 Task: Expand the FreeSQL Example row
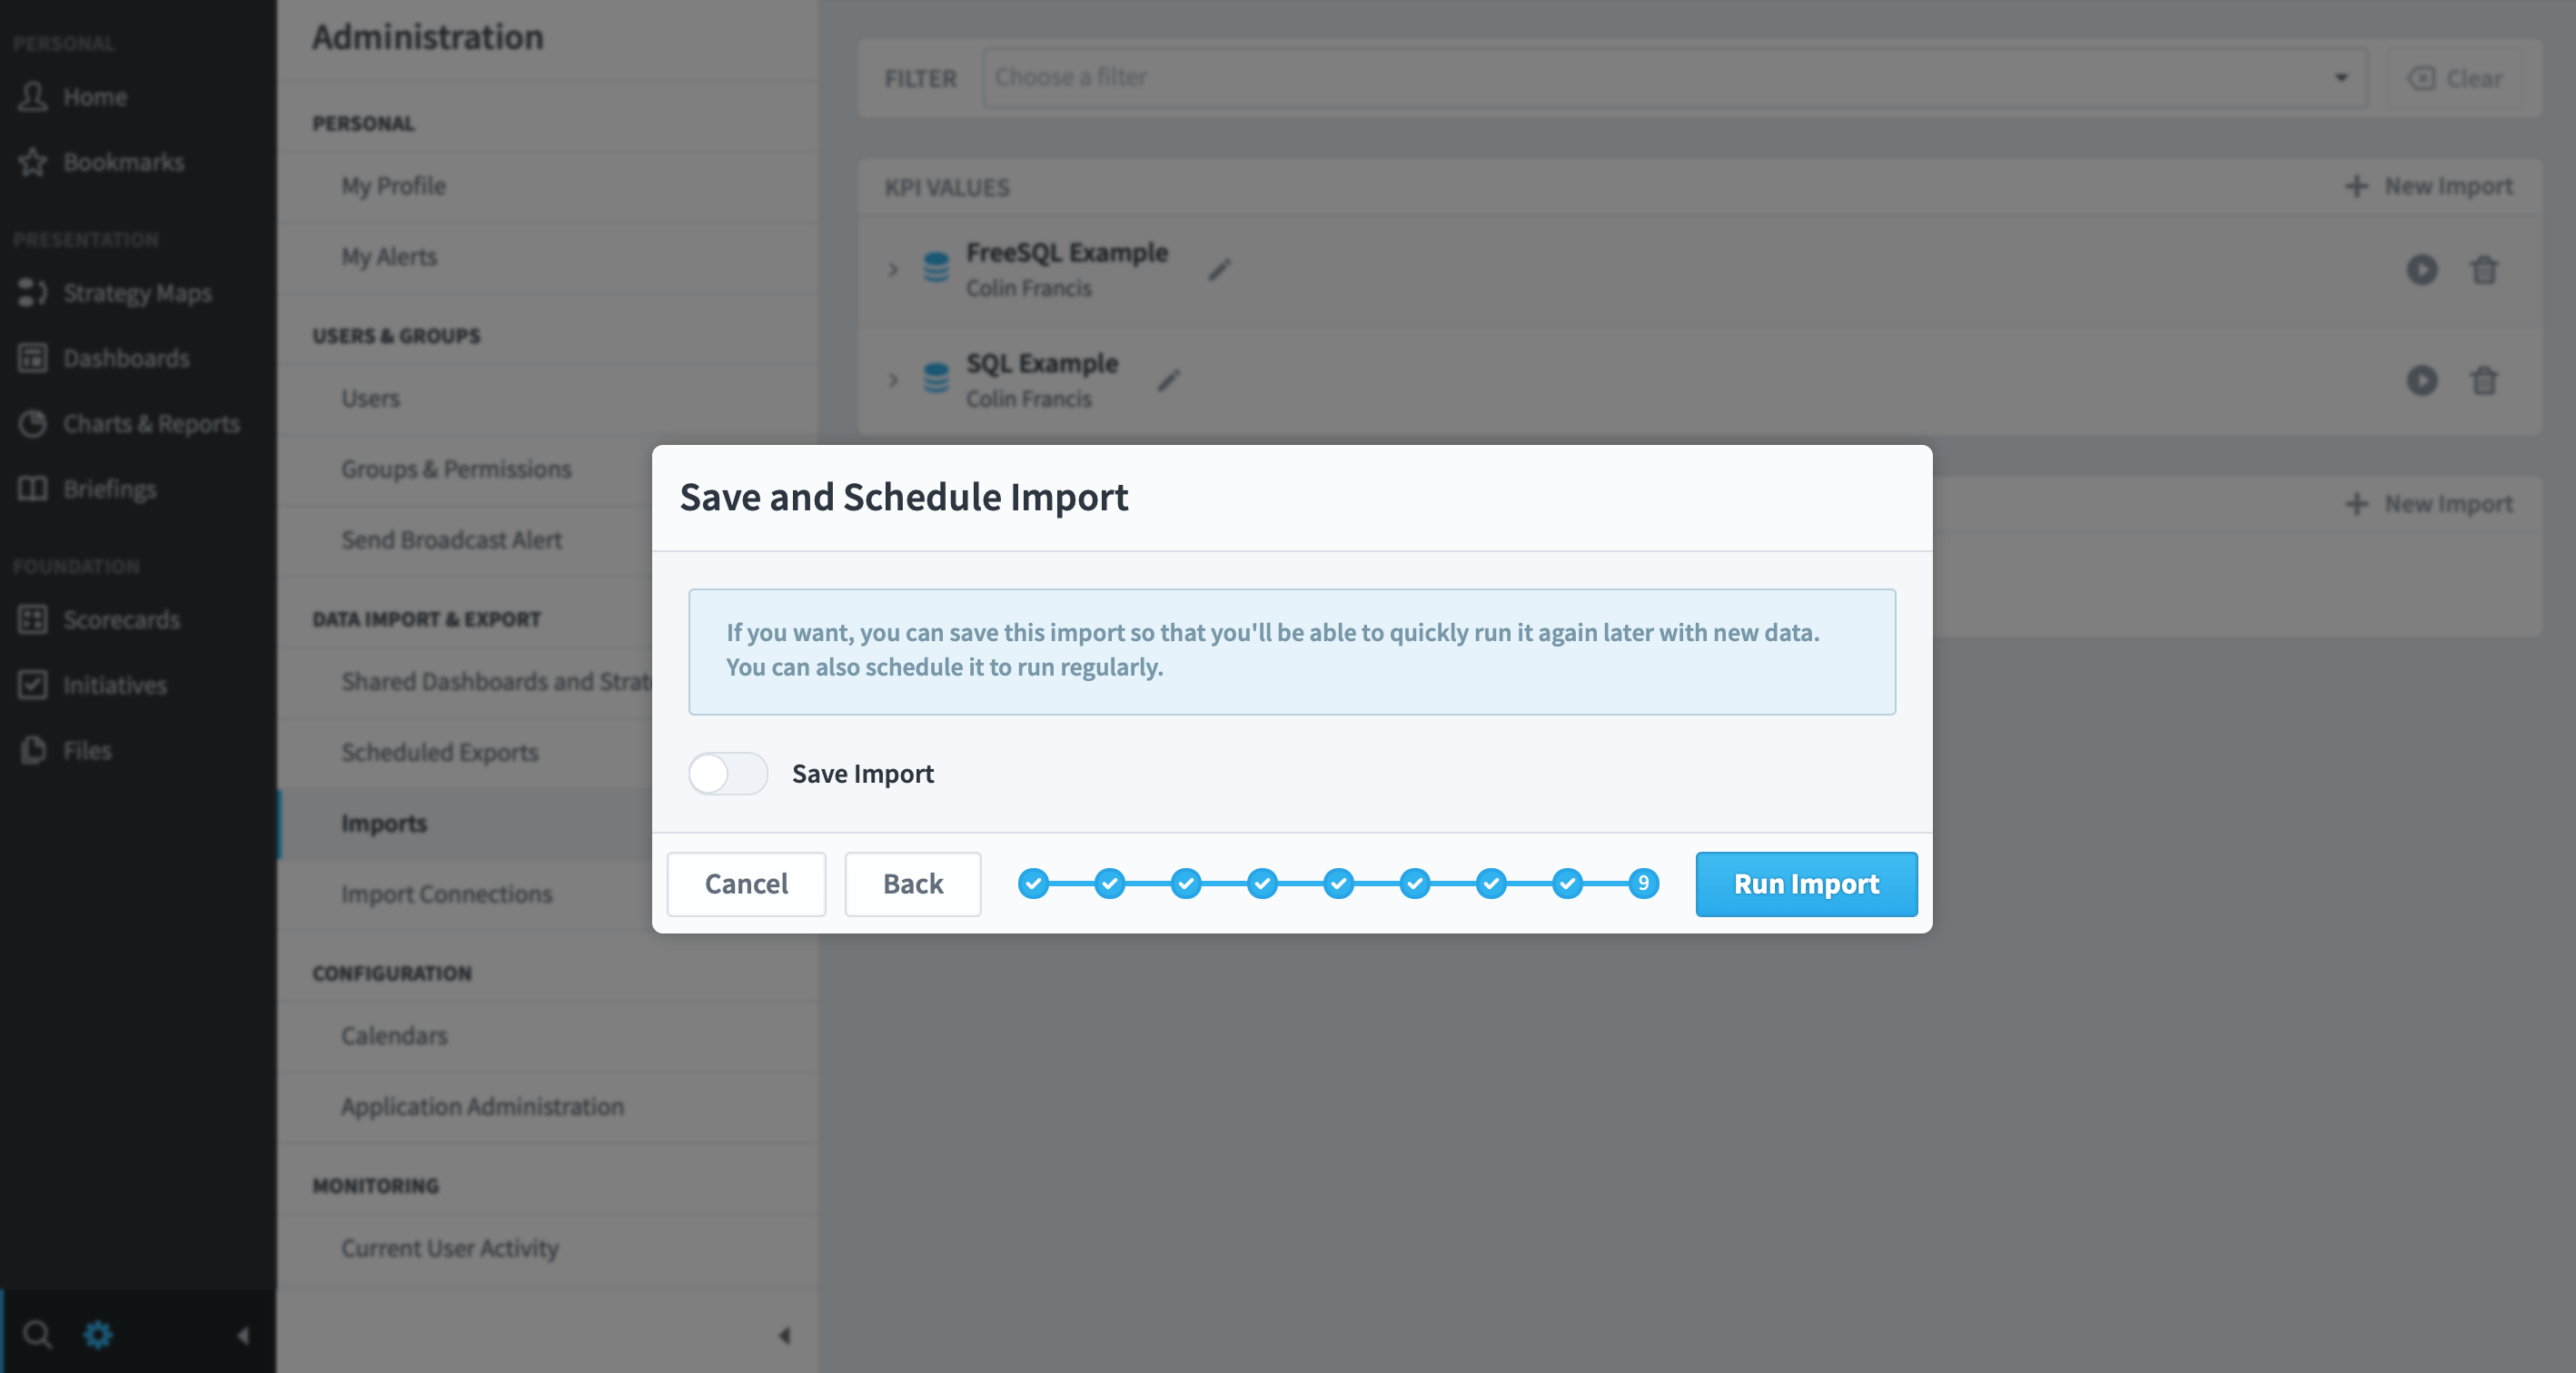[x=893, y=270]
